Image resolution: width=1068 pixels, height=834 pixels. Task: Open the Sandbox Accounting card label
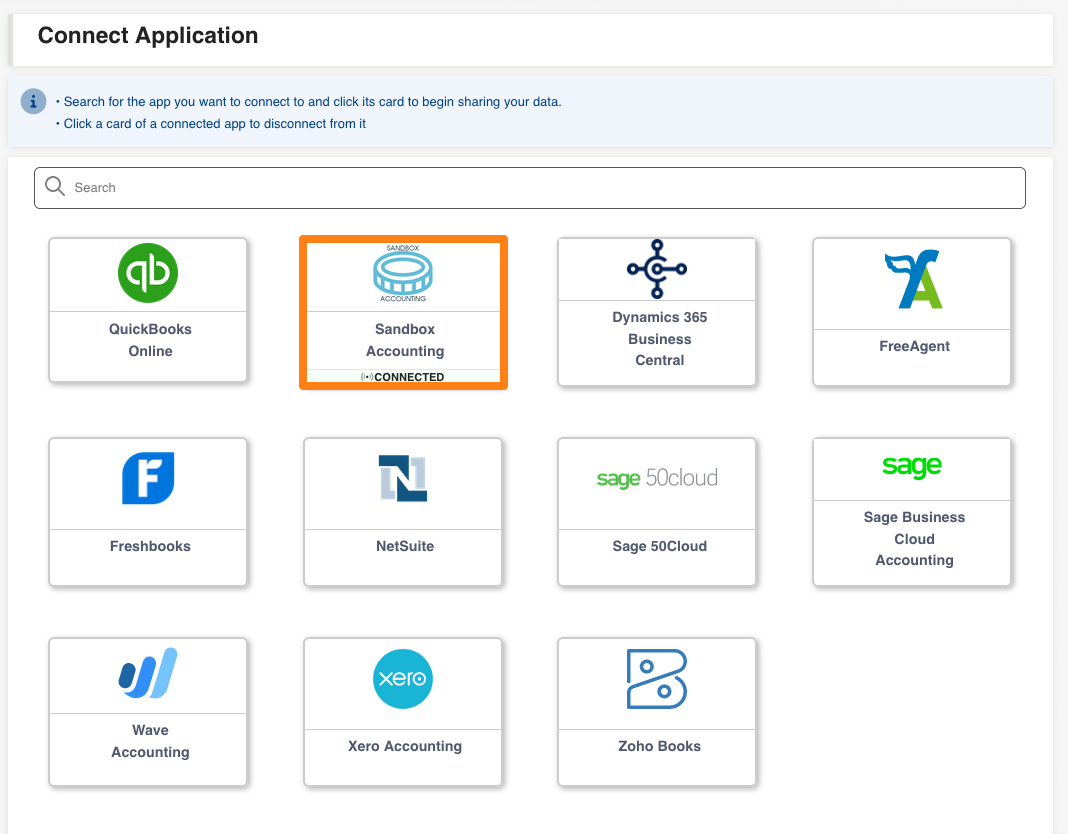pos(405,340)
